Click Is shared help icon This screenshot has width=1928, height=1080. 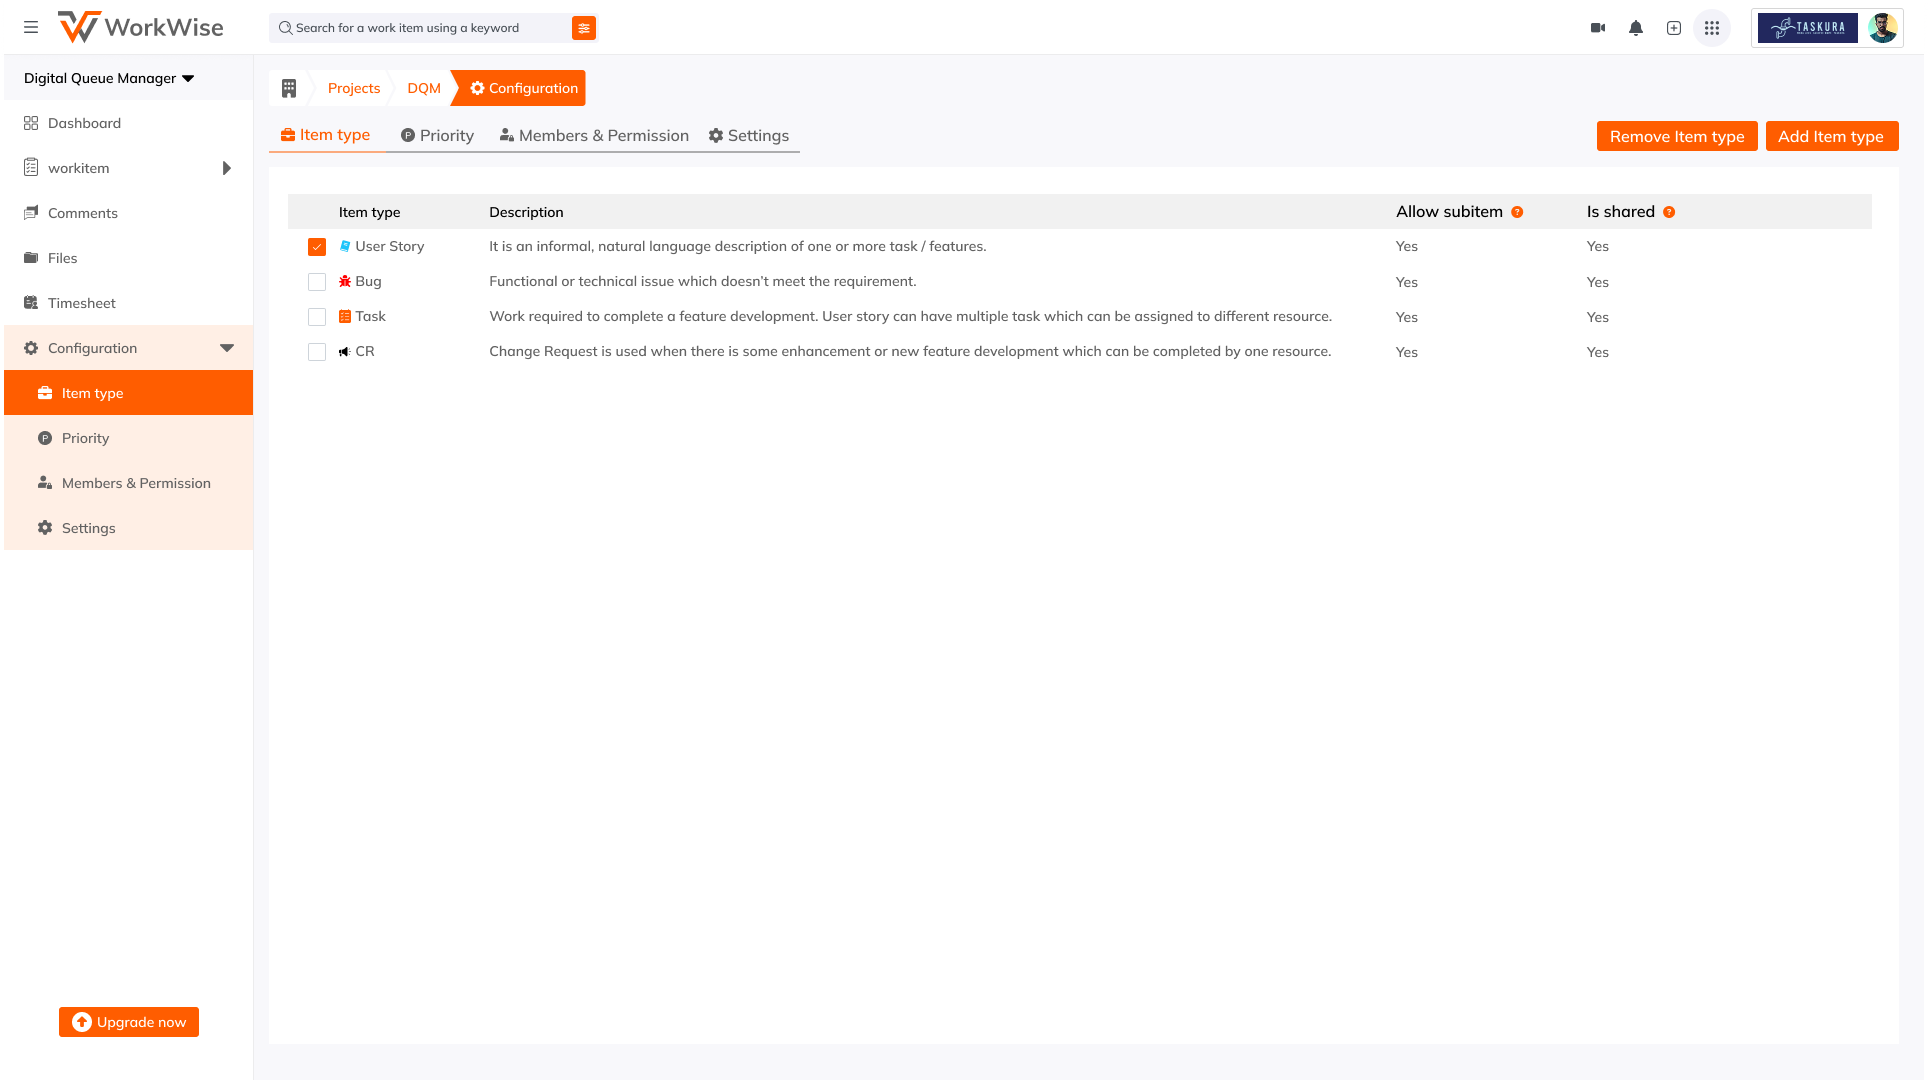tap(1669, 212)
